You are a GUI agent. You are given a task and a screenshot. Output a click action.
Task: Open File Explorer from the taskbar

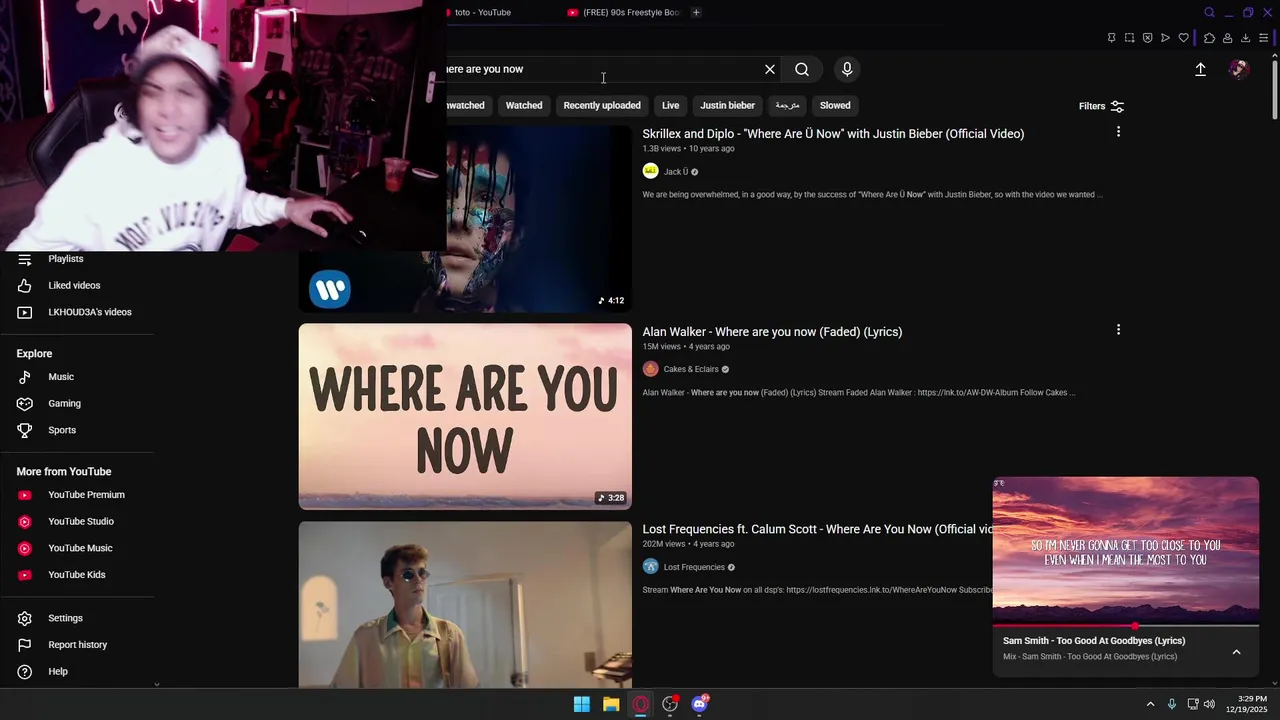pos(611,704)
